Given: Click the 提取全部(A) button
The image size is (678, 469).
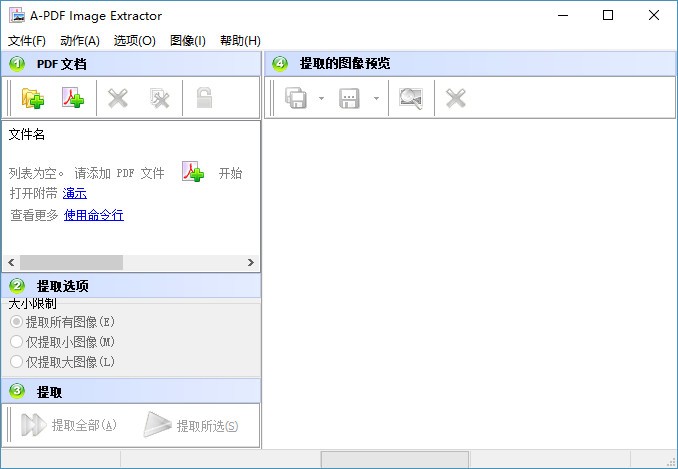Looking at the screenshot, I should 69,425.
